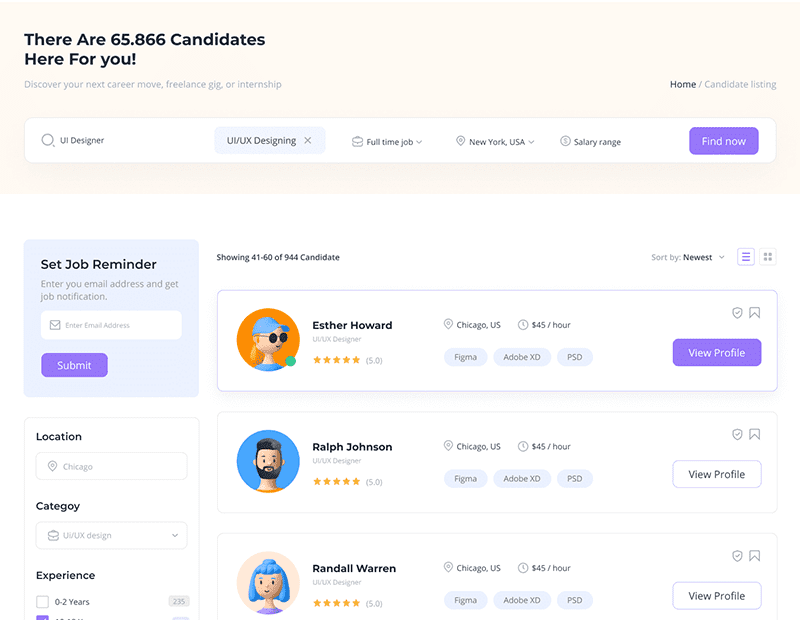Click Esther Howard's avatar thumbnail
This screenshot has height=620, width=800.
(x=268, y=340)
